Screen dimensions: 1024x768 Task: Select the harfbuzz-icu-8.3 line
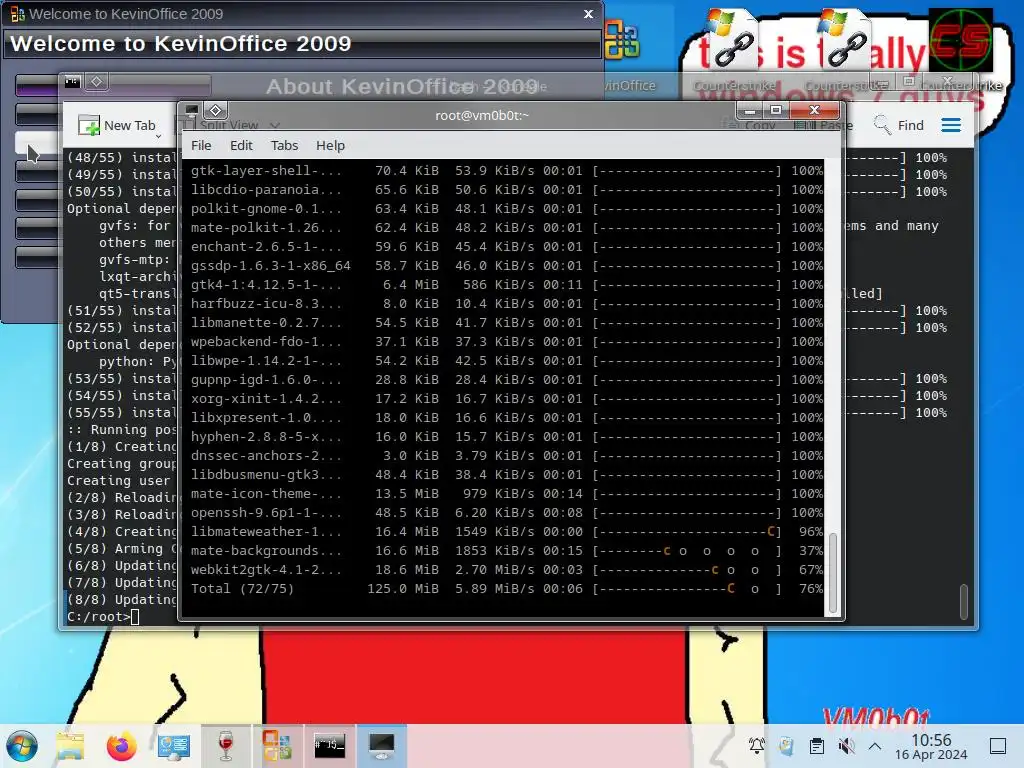click(506, 304)
